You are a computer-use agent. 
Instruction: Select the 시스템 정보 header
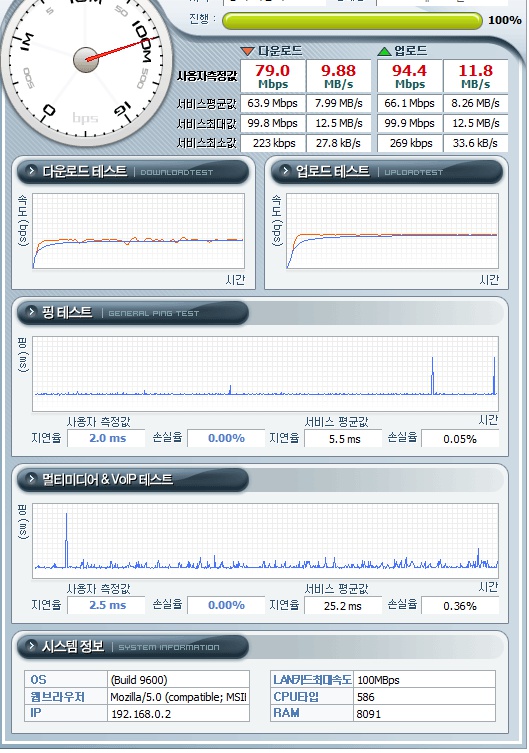pyautogui.click(x=133, y=646)
